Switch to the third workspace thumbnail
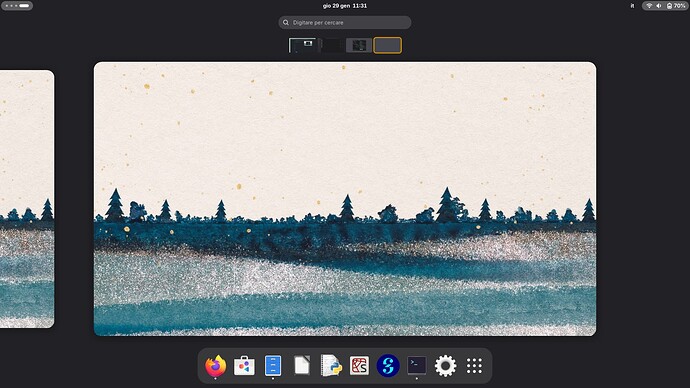Viewport: 690px width, 388px height. coord(359,45)
